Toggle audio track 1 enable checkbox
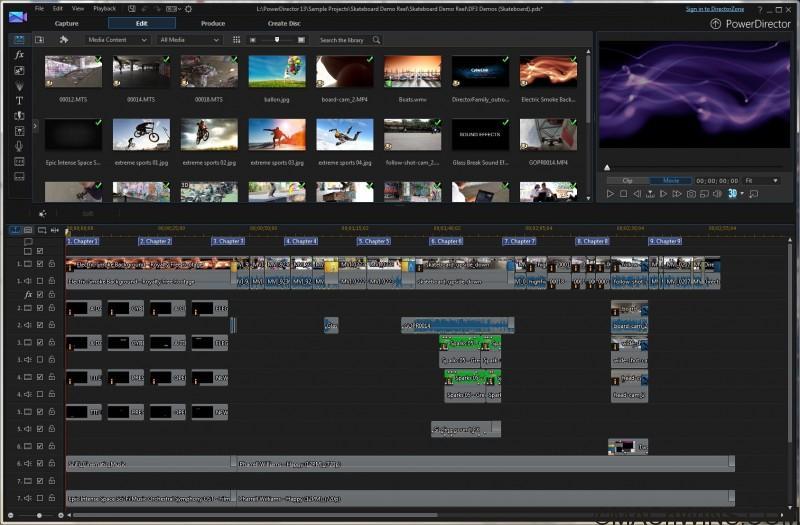The image size is (800, 525). pos(40,281)
